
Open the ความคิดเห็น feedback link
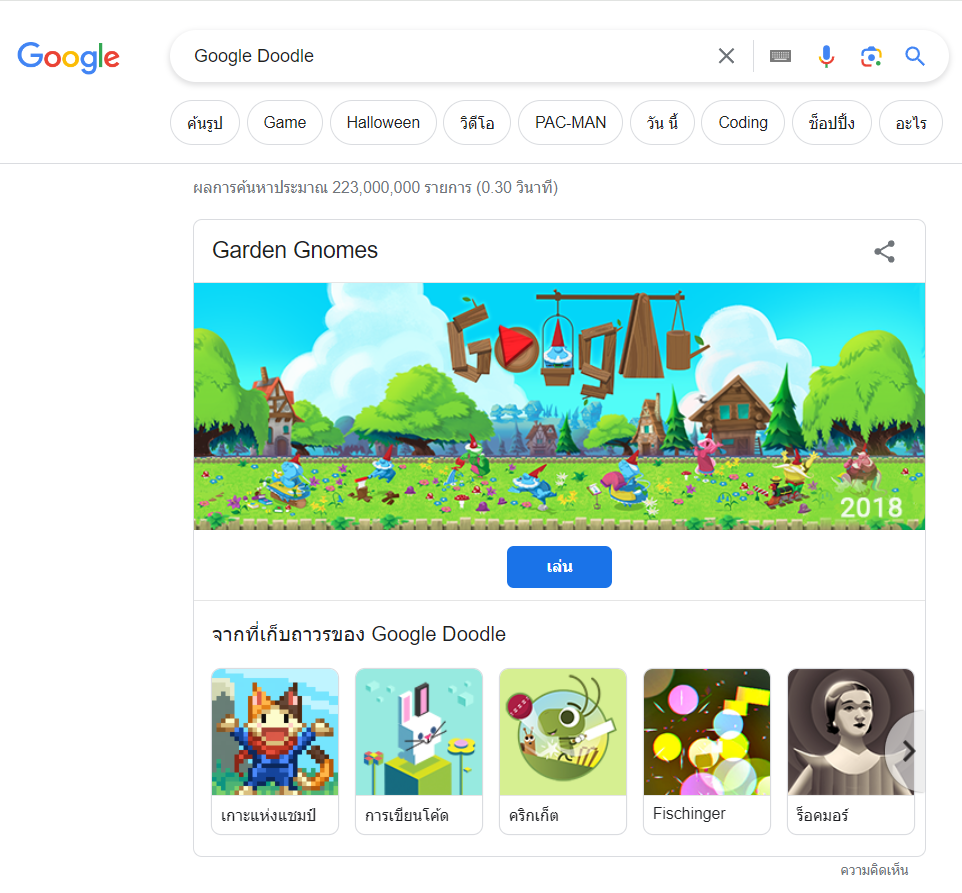[x=874, y=870]
